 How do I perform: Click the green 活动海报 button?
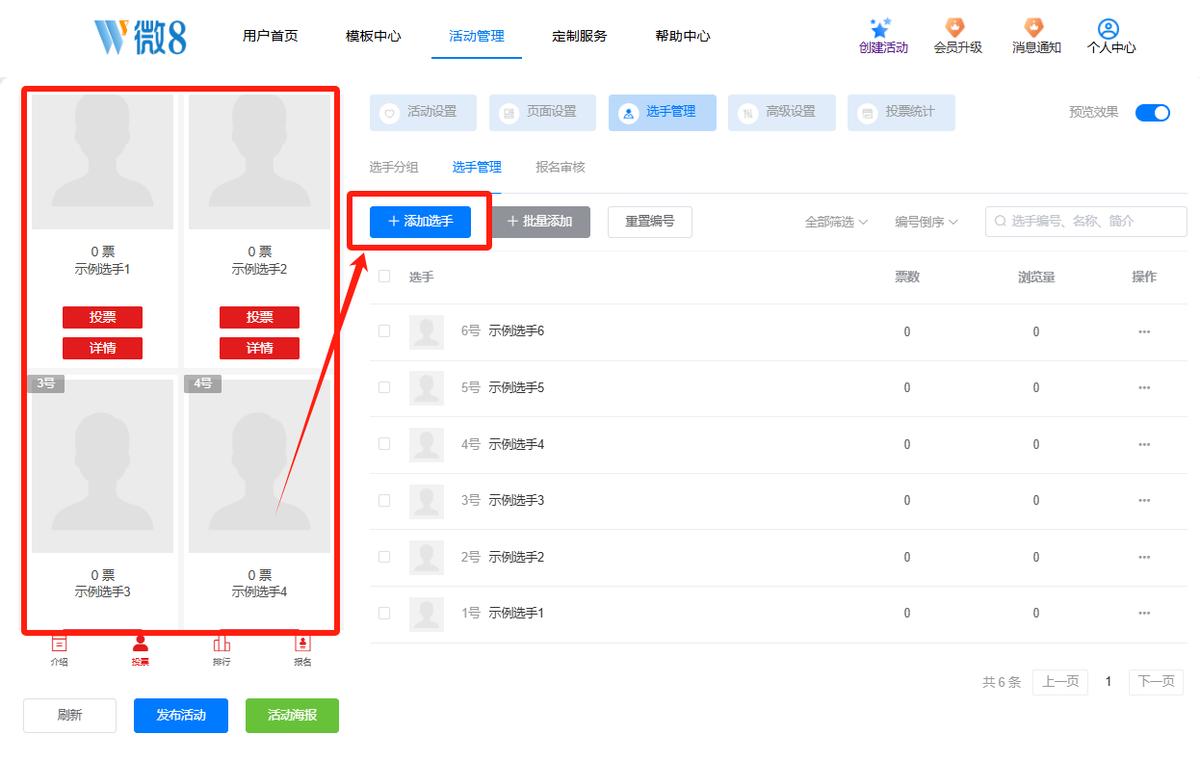292,715
